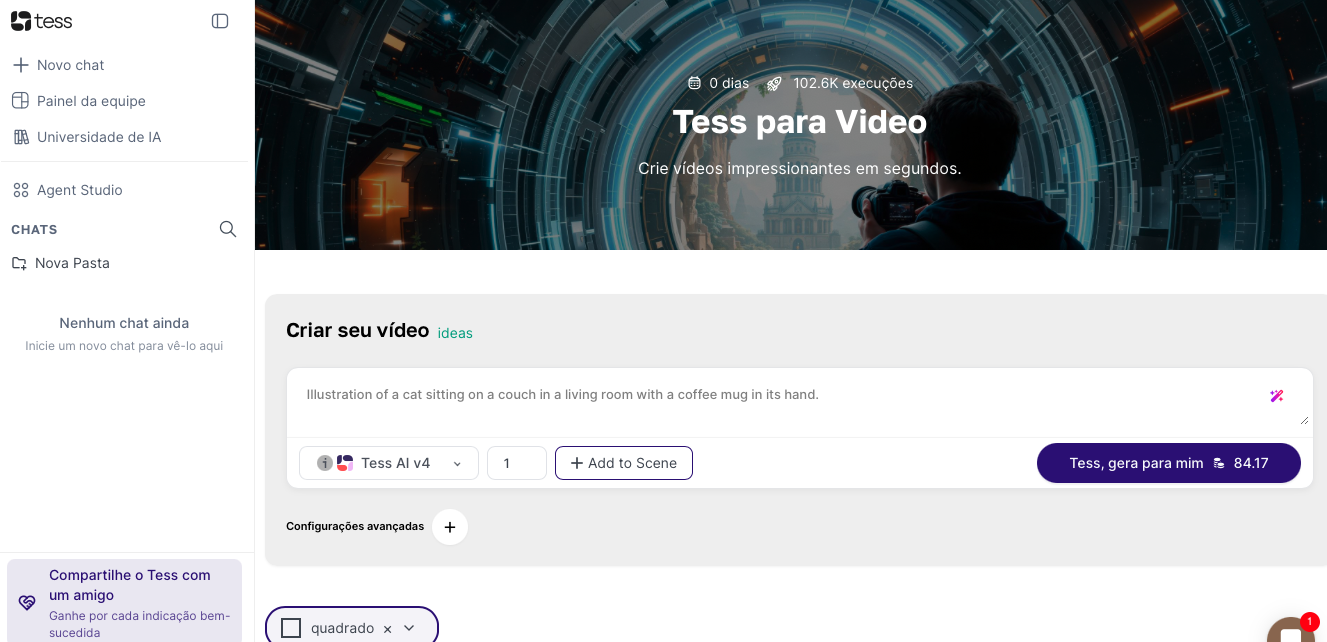1327x642 pixels.
Task: Open Agent Studio
Action: tap(67, 190)
